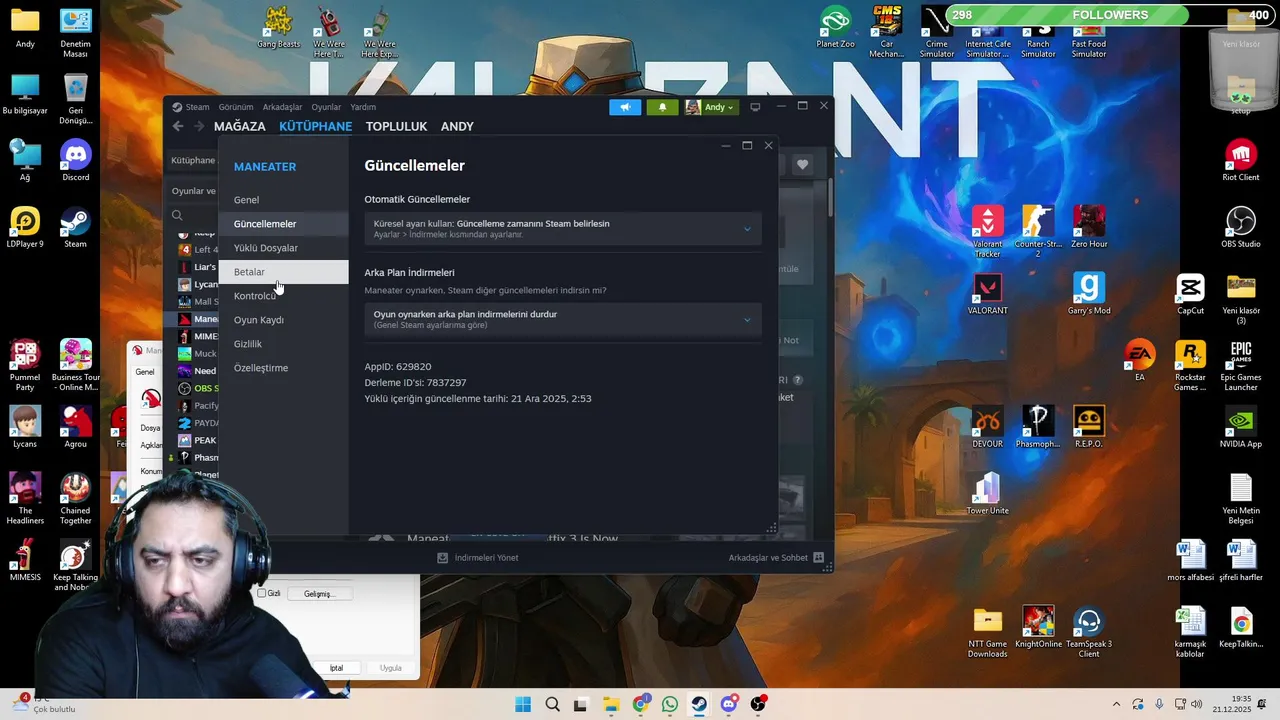Click the favorite heart icon in Steam
1280x720 pixels.
click(x=802, y=165)
